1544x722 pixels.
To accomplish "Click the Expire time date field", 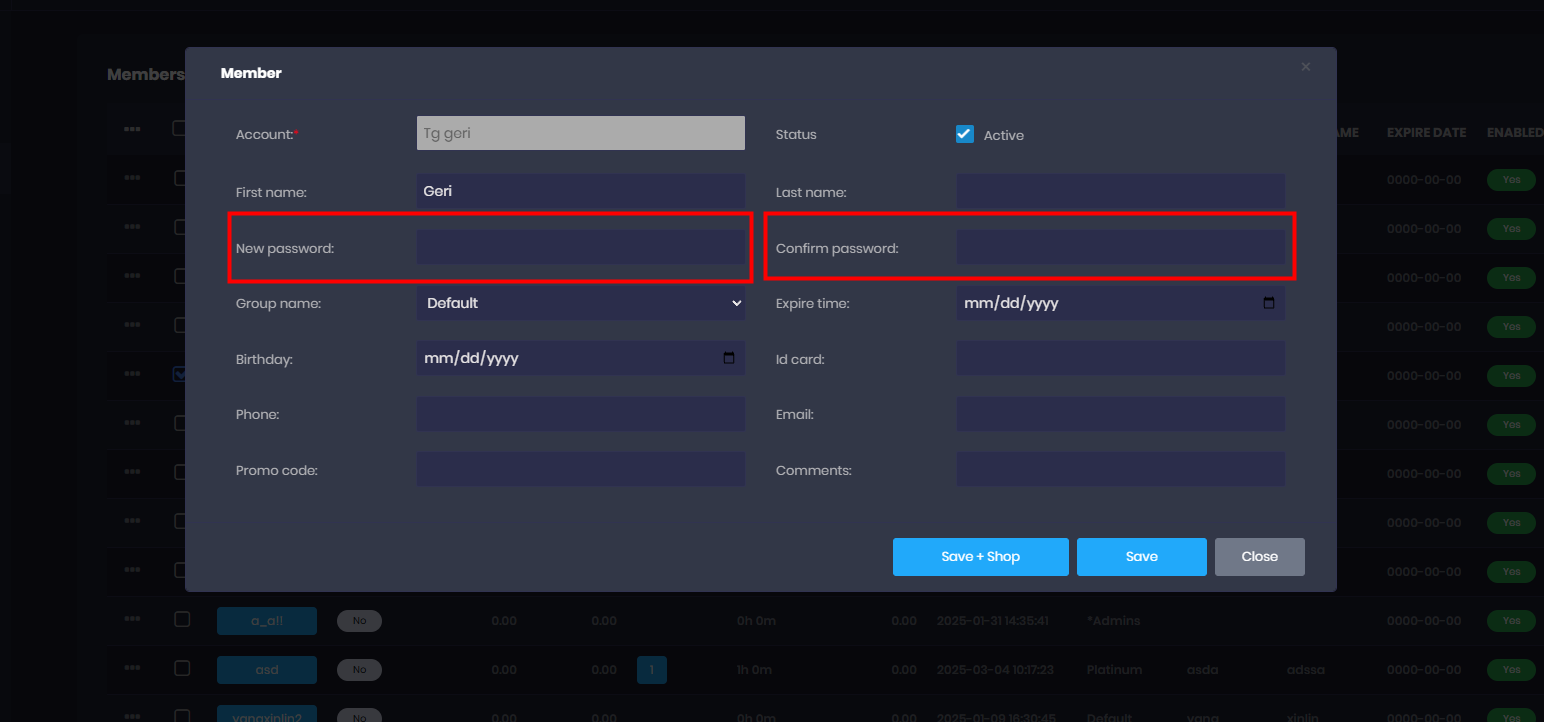I will tap(1100, 303).
